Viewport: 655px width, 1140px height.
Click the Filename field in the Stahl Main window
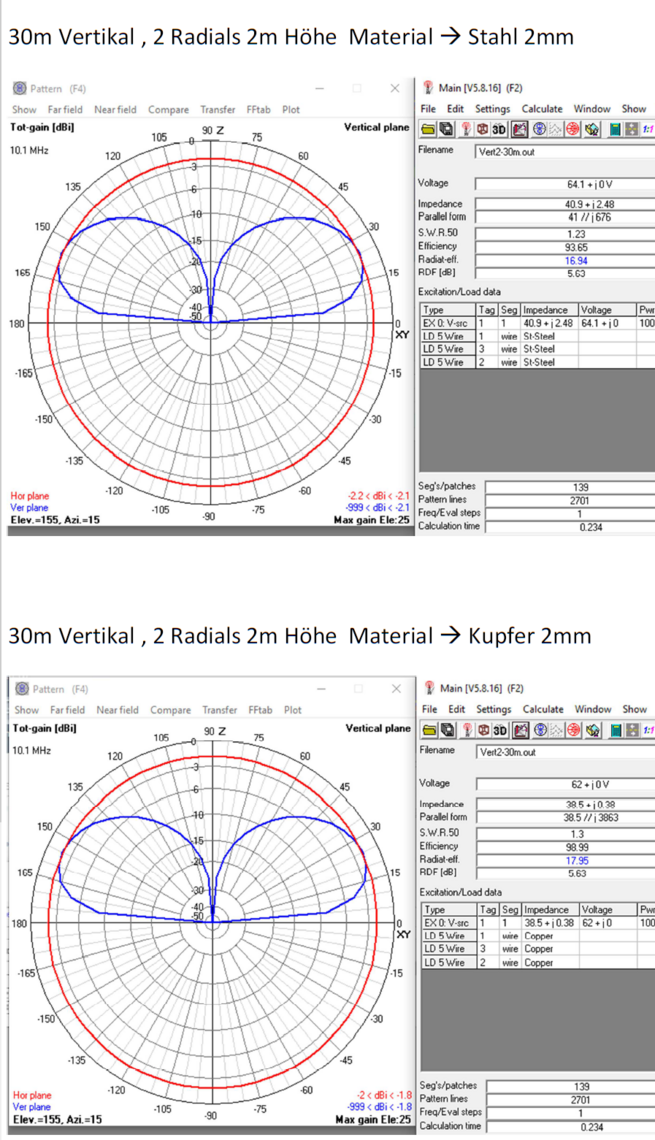[x=565, y=152]
